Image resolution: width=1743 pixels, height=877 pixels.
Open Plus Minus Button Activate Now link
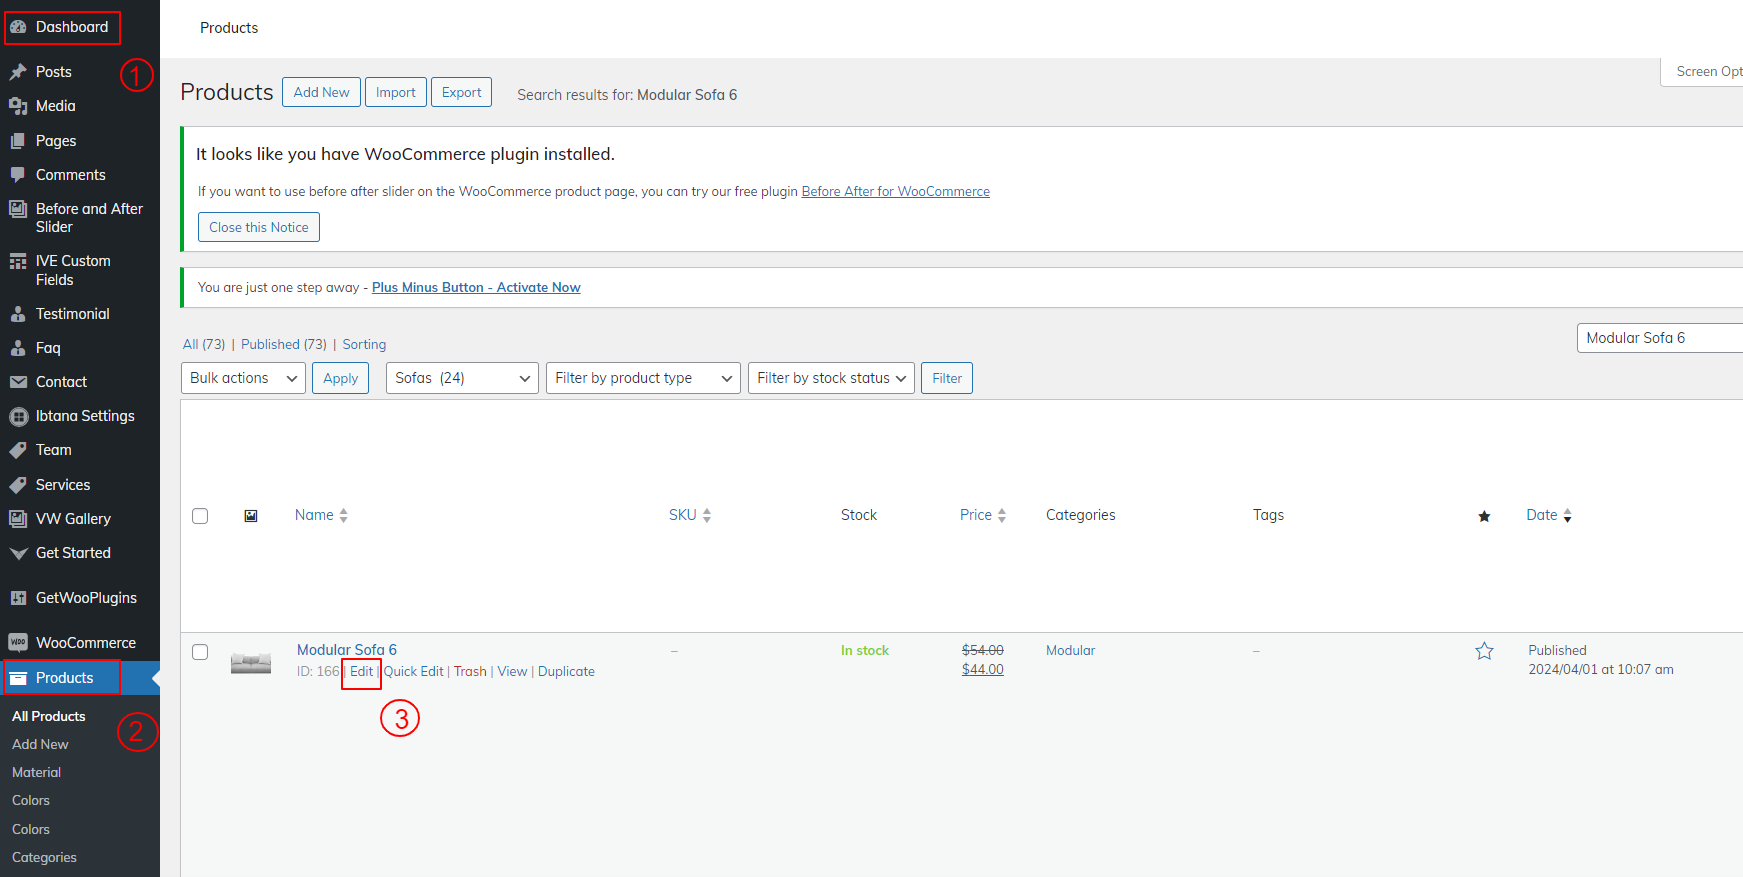pos(476,287)
